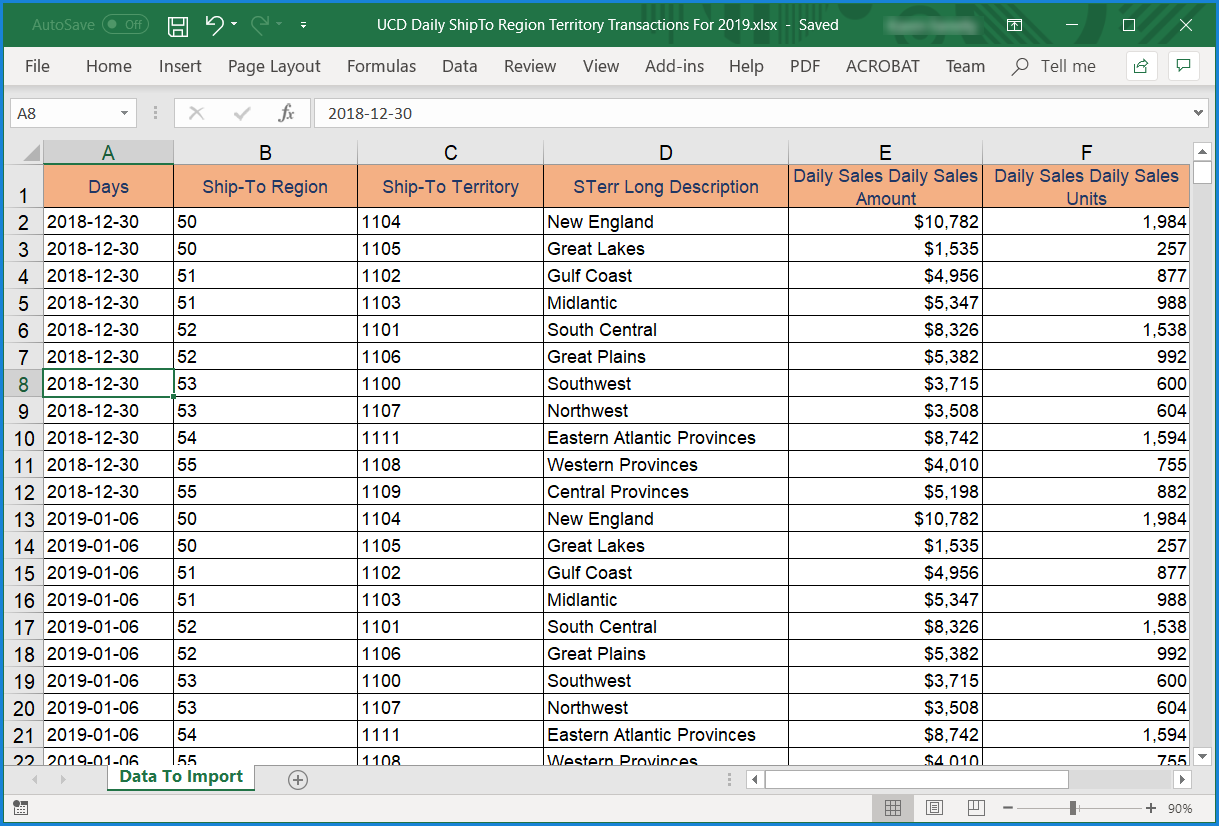The image size is (1219, 826).
Task: Click the Insert Function fx icon
Action: [286, 113]
